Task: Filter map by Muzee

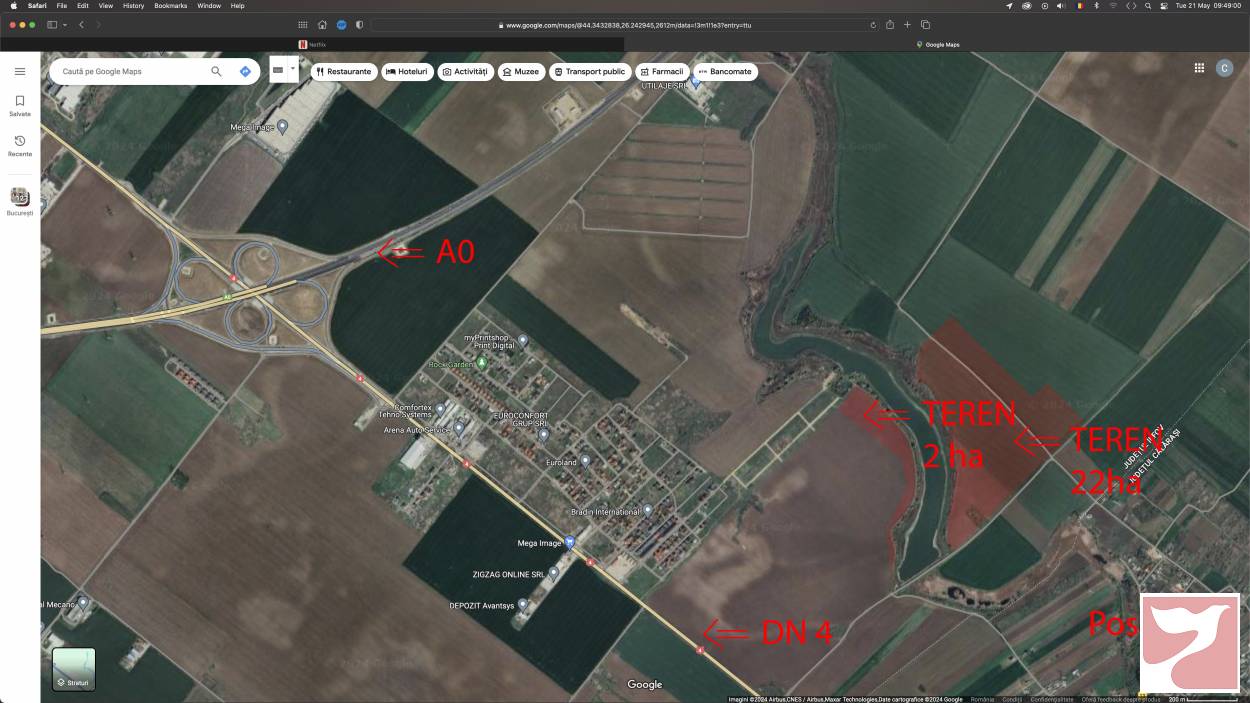Action: pyautogui.click(x=521, y=72)
